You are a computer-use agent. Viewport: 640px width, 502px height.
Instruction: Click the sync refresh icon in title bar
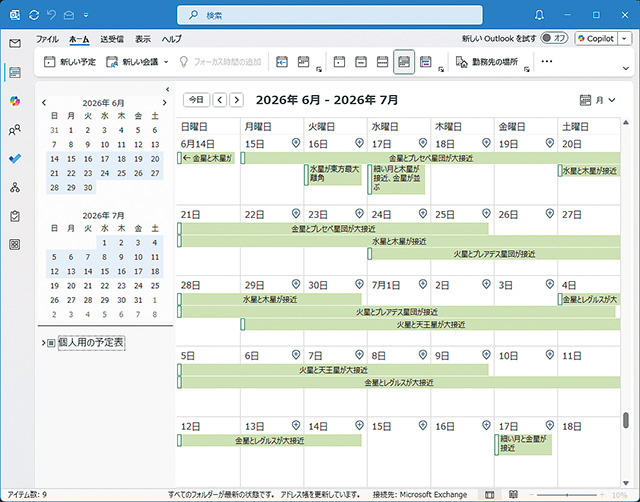tap(34, 16)
